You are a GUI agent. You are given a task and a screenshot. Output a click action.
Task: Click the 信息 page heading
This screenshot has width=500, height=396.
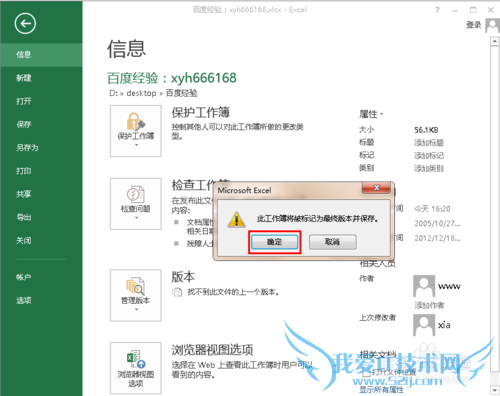click(126, 49)
